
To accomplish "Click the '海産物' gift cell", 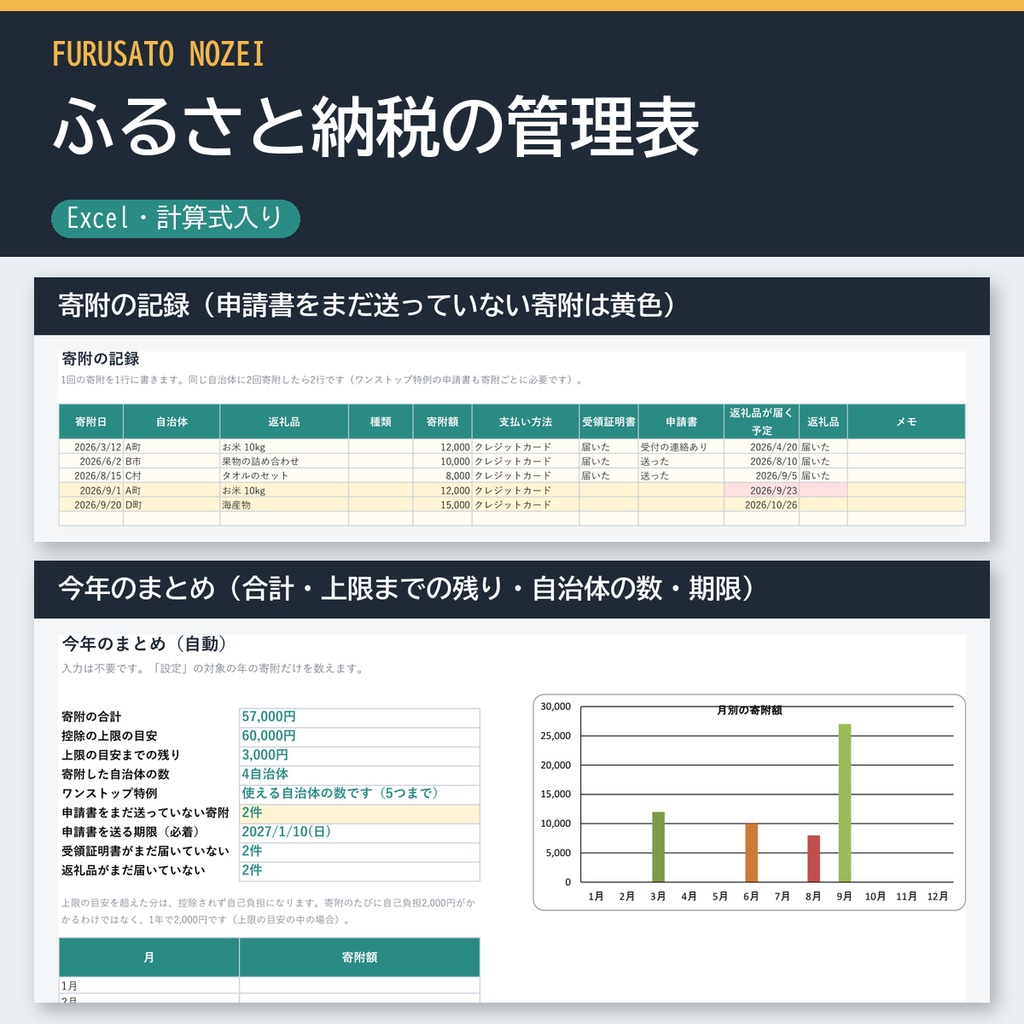I will (284, 505).
